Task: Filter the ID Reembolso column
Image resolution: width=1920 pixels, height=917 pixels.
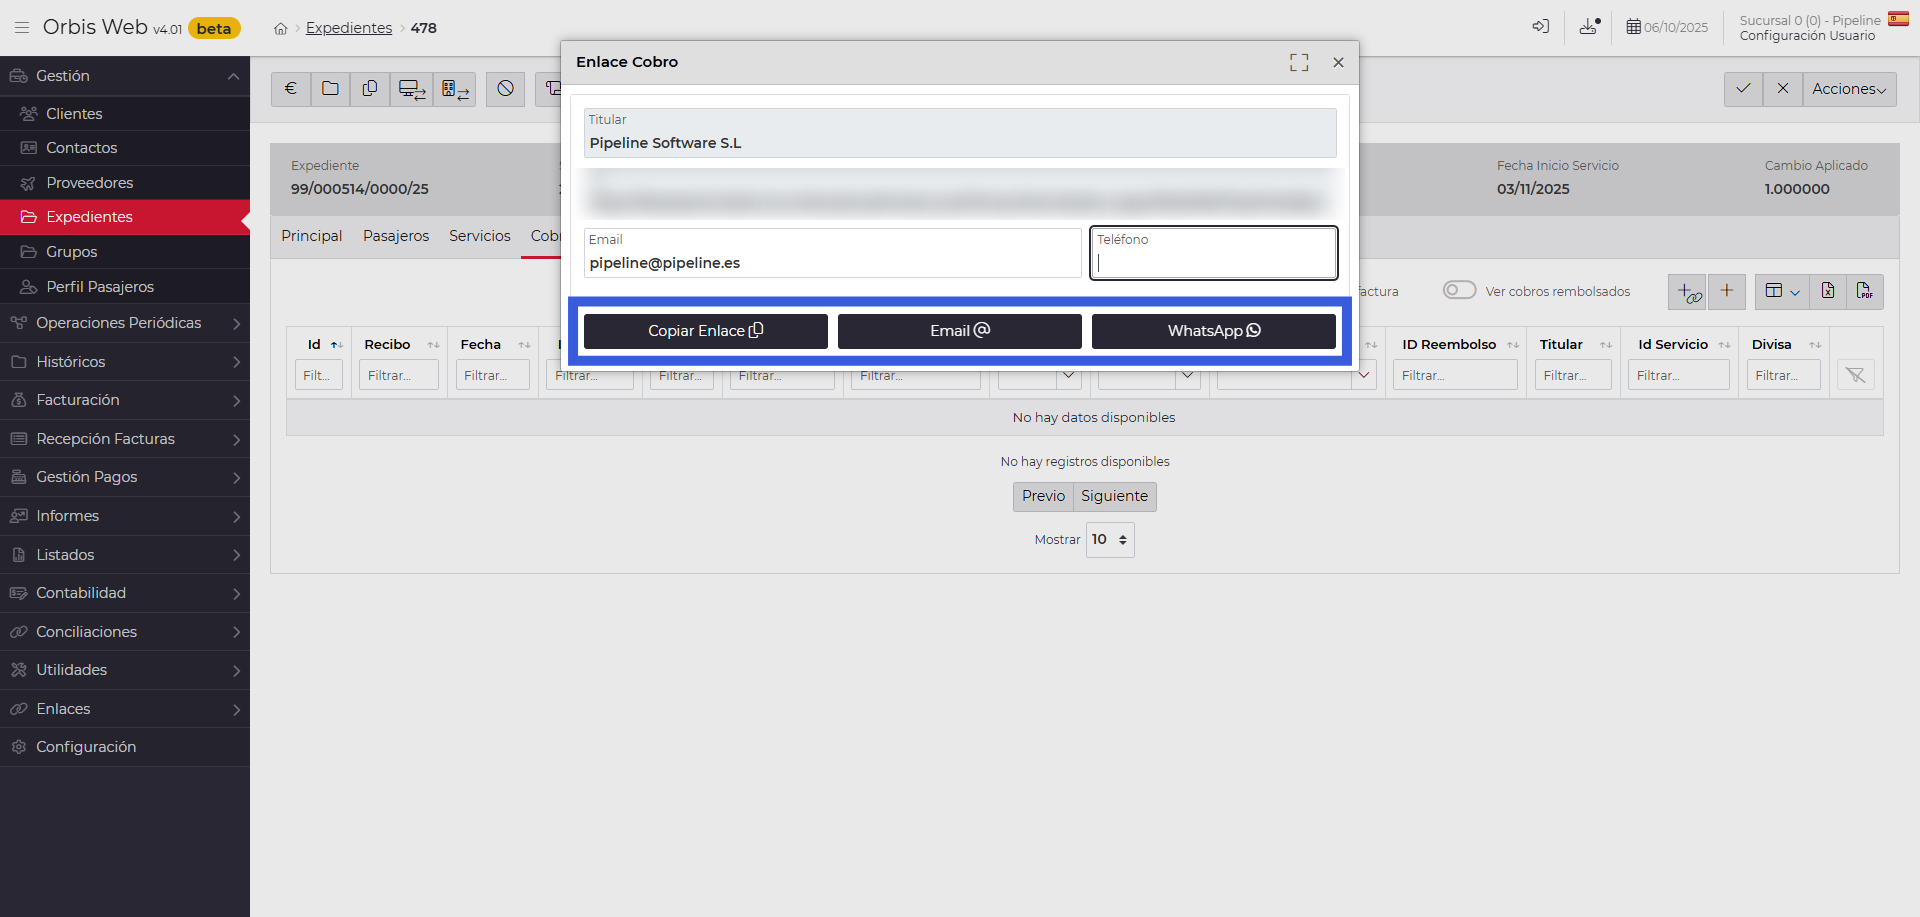Action: [1456, 375]
